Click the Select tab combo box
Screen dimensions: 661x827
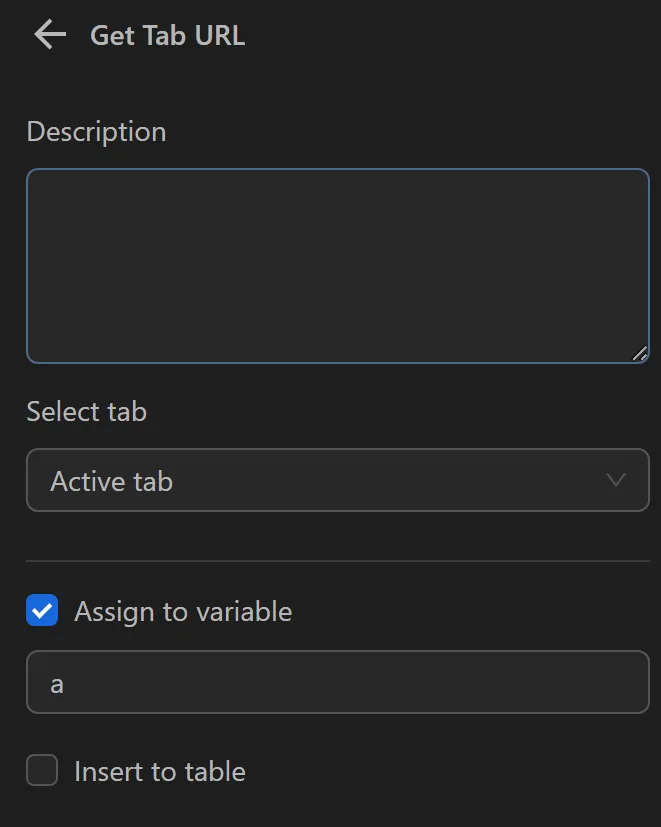pos(338,480)
